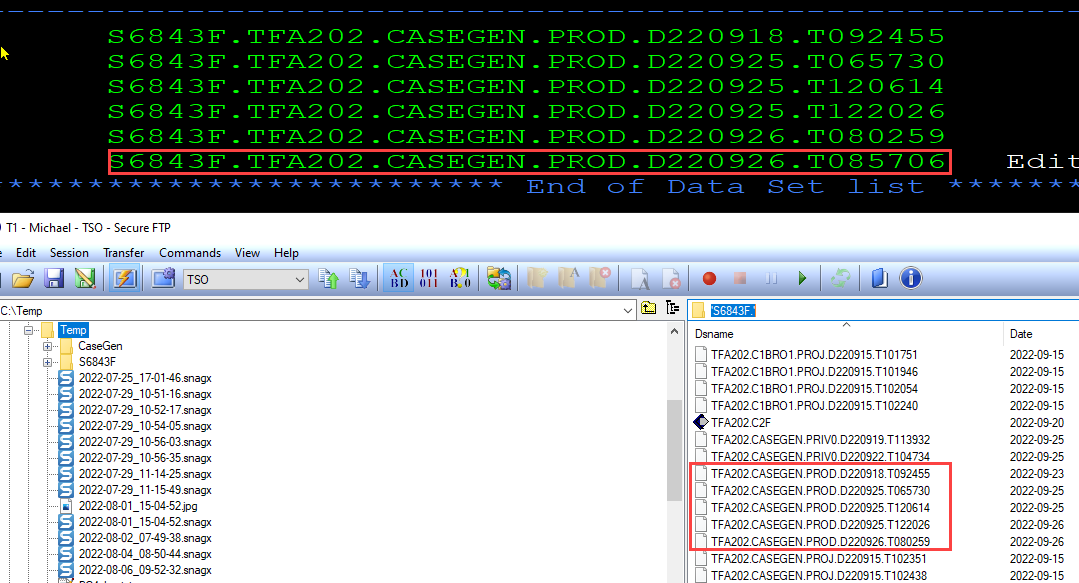1079x583 pixels.
Task: Click the stop square button
Action: click(x=740, y=279)
